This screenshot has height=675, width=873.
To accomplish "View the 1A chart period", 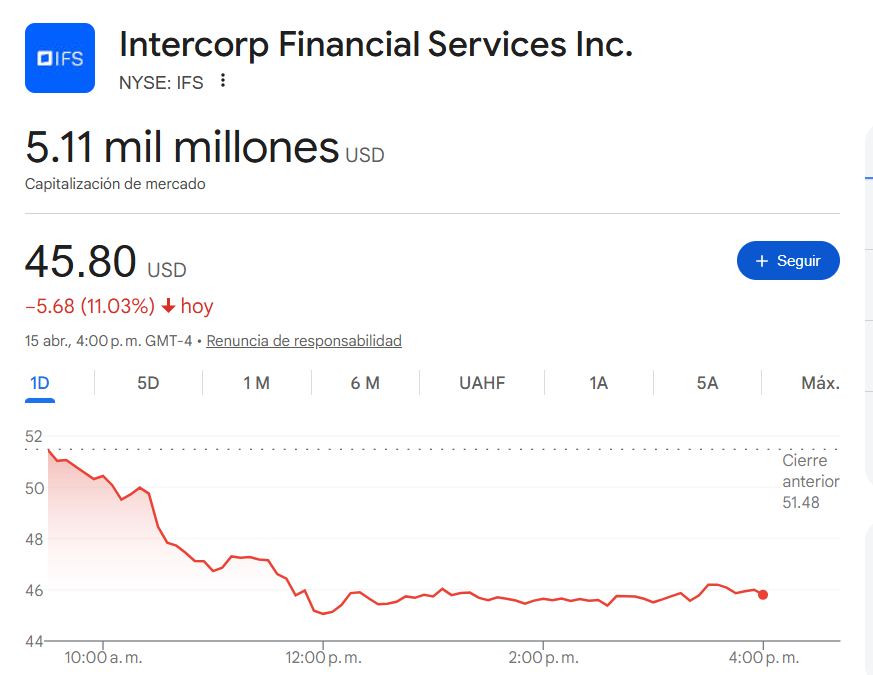I will click(598, 383).
